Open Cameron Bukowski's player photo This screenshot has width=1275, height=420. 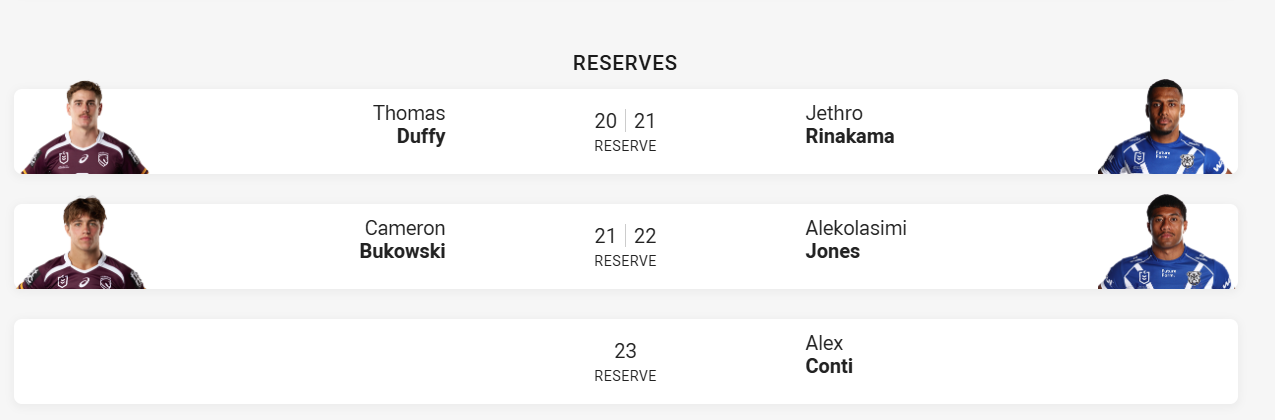point(84,242)
